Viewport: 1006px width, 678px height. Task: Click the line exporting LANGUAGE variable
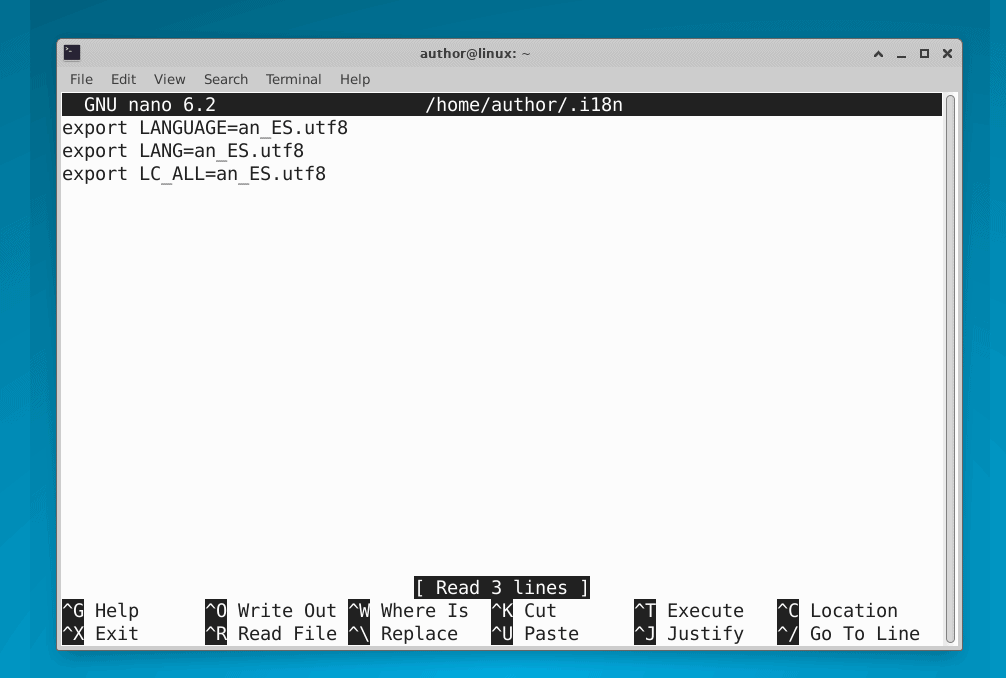tap(205, 128)
